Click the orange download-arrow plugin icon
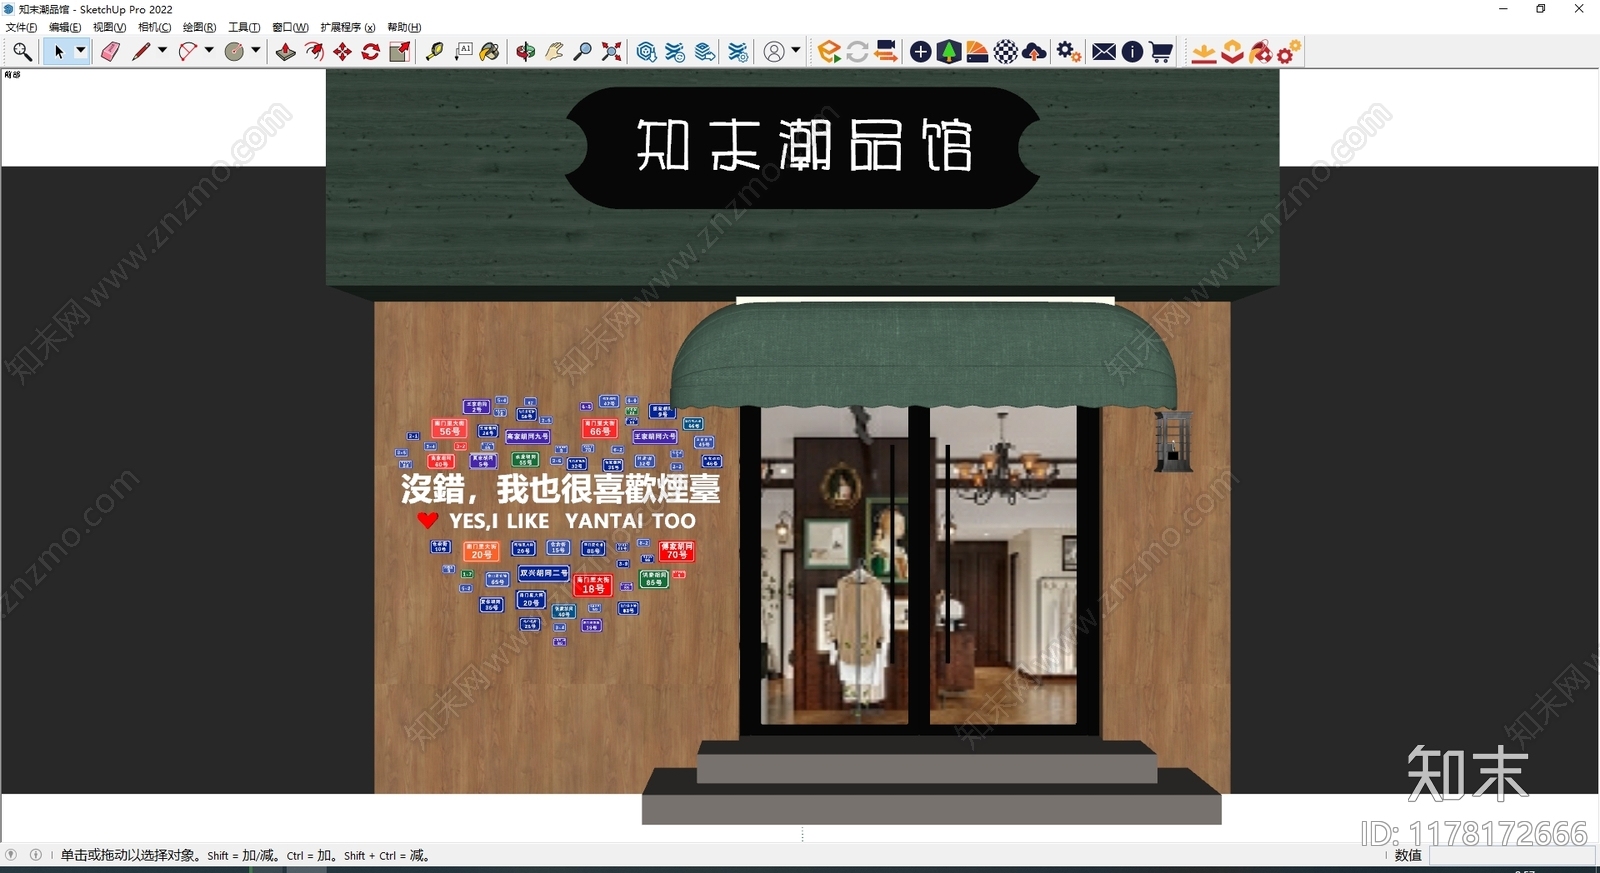 (1204, 52)
